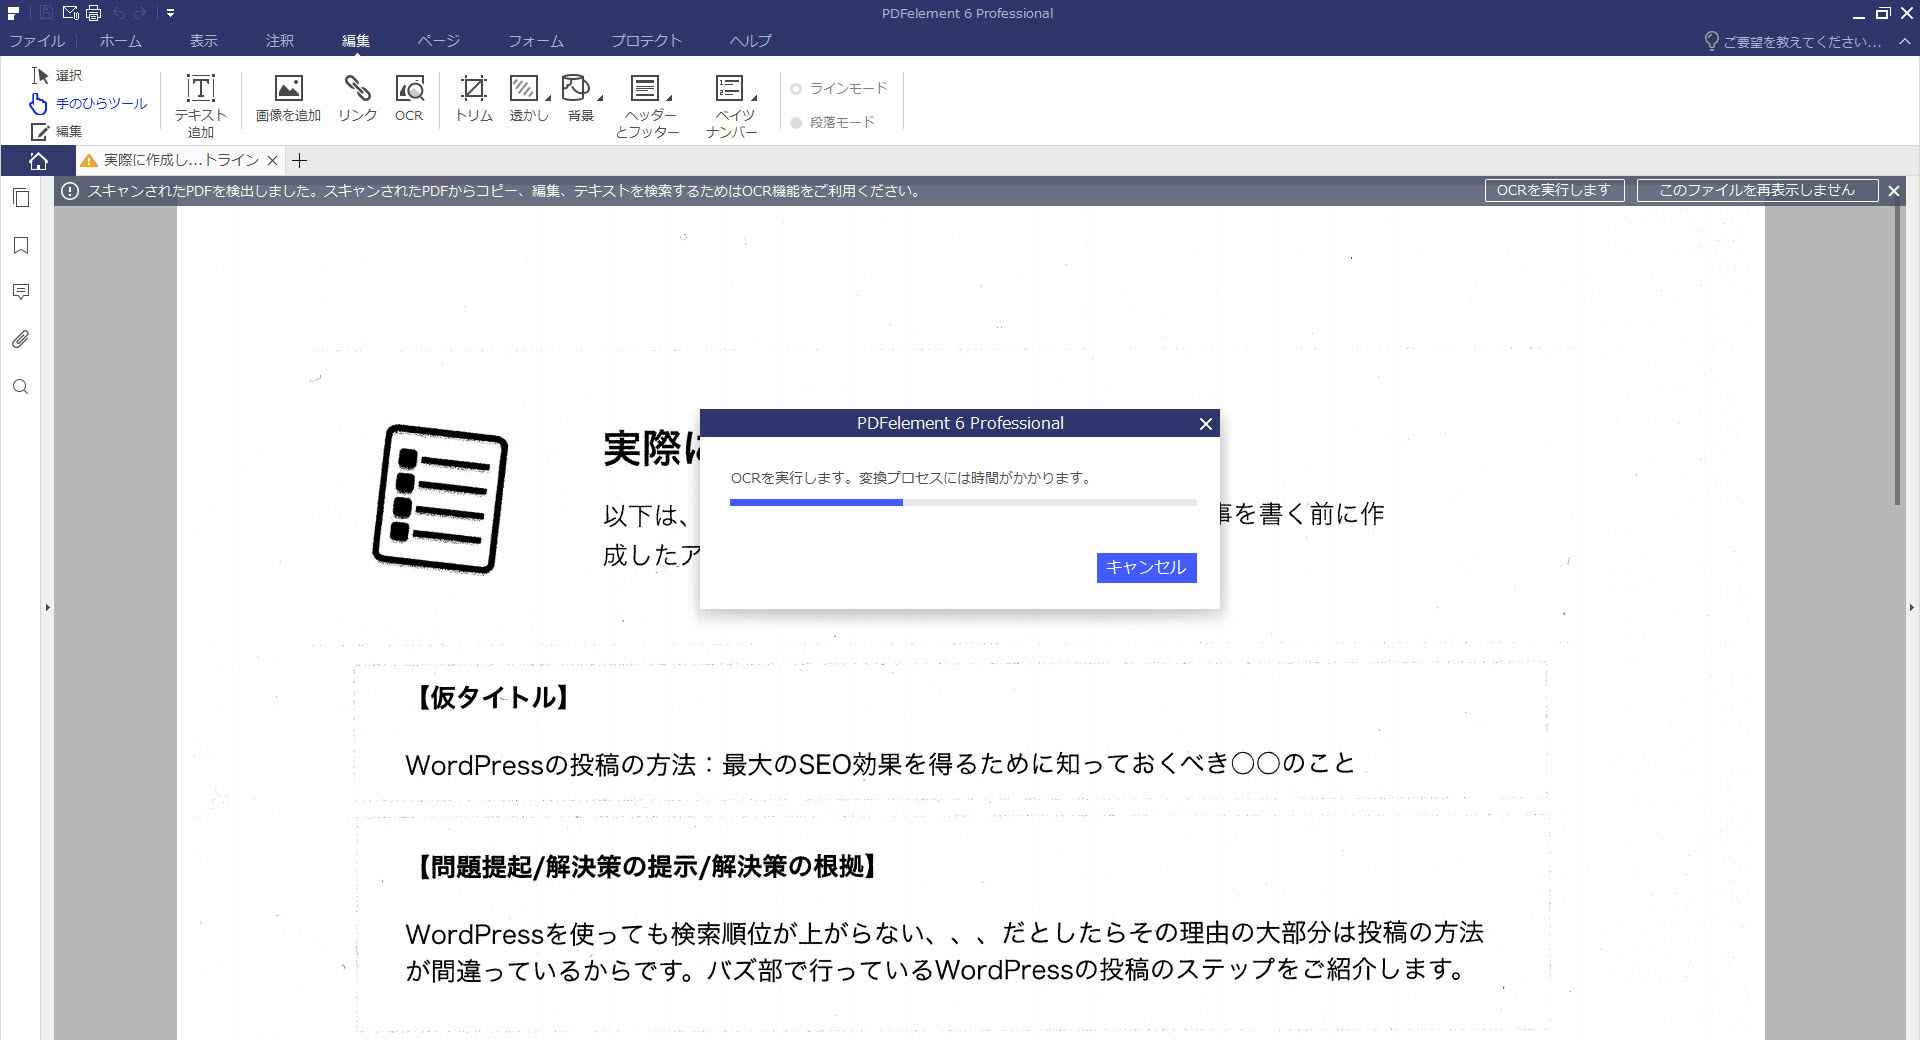1920x1040 pixels.
Task: Switch to the 注釈 tab
Action: click(x=280, y=41)
